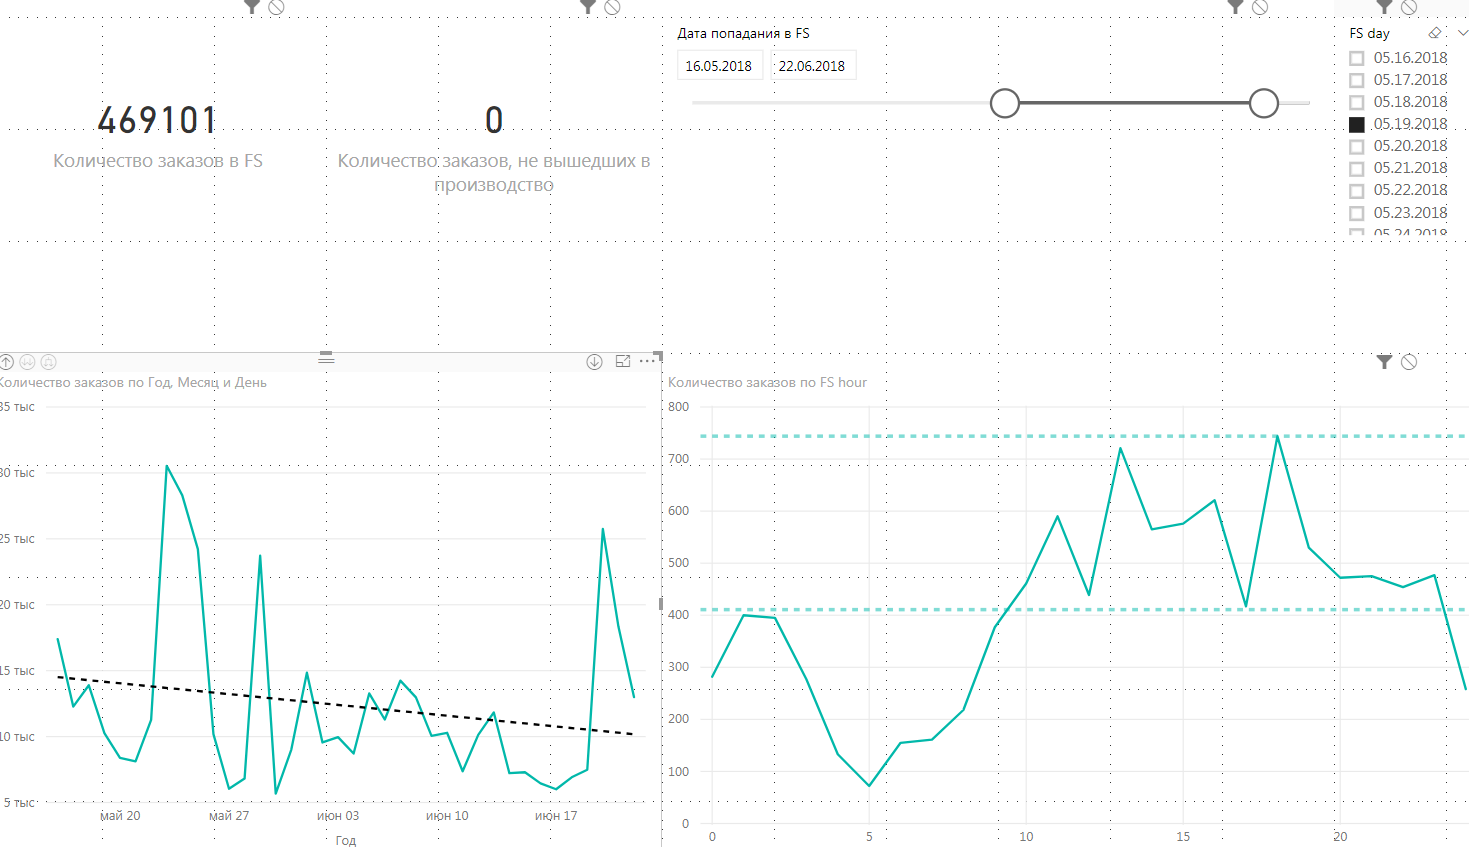Viewport: 1469px width, 847px height.
Task: Check the 05.17.2018 checkbox
Action: click(x=1357, y=80)
